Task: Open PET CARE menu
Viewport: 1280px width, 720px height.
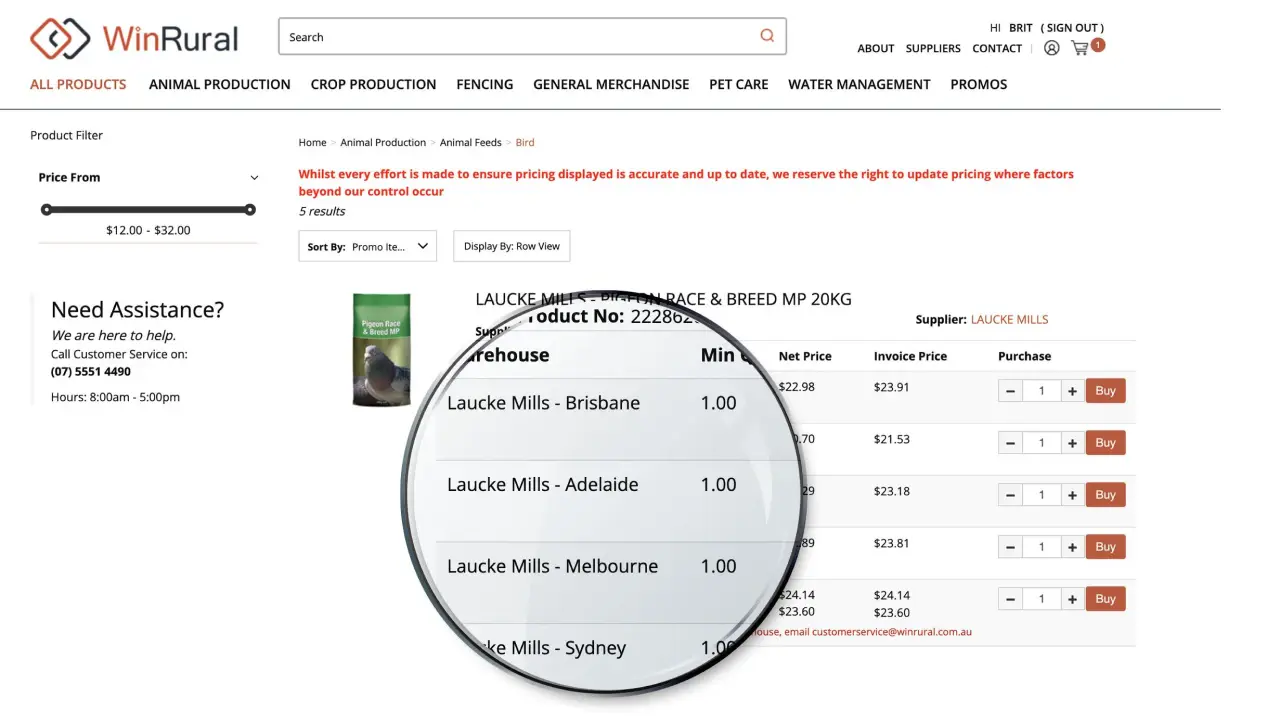Action: (x=739, y=84)
